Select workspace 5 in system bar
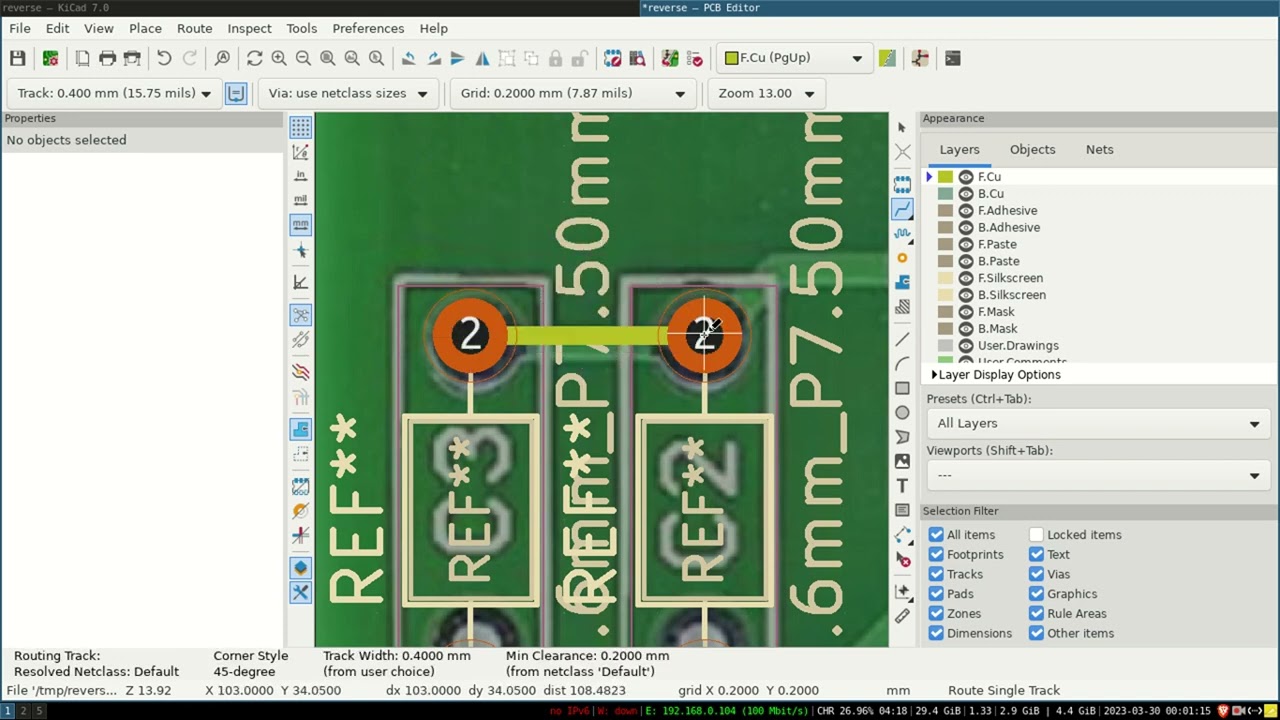1280x720 pixels. click(39, 711)
